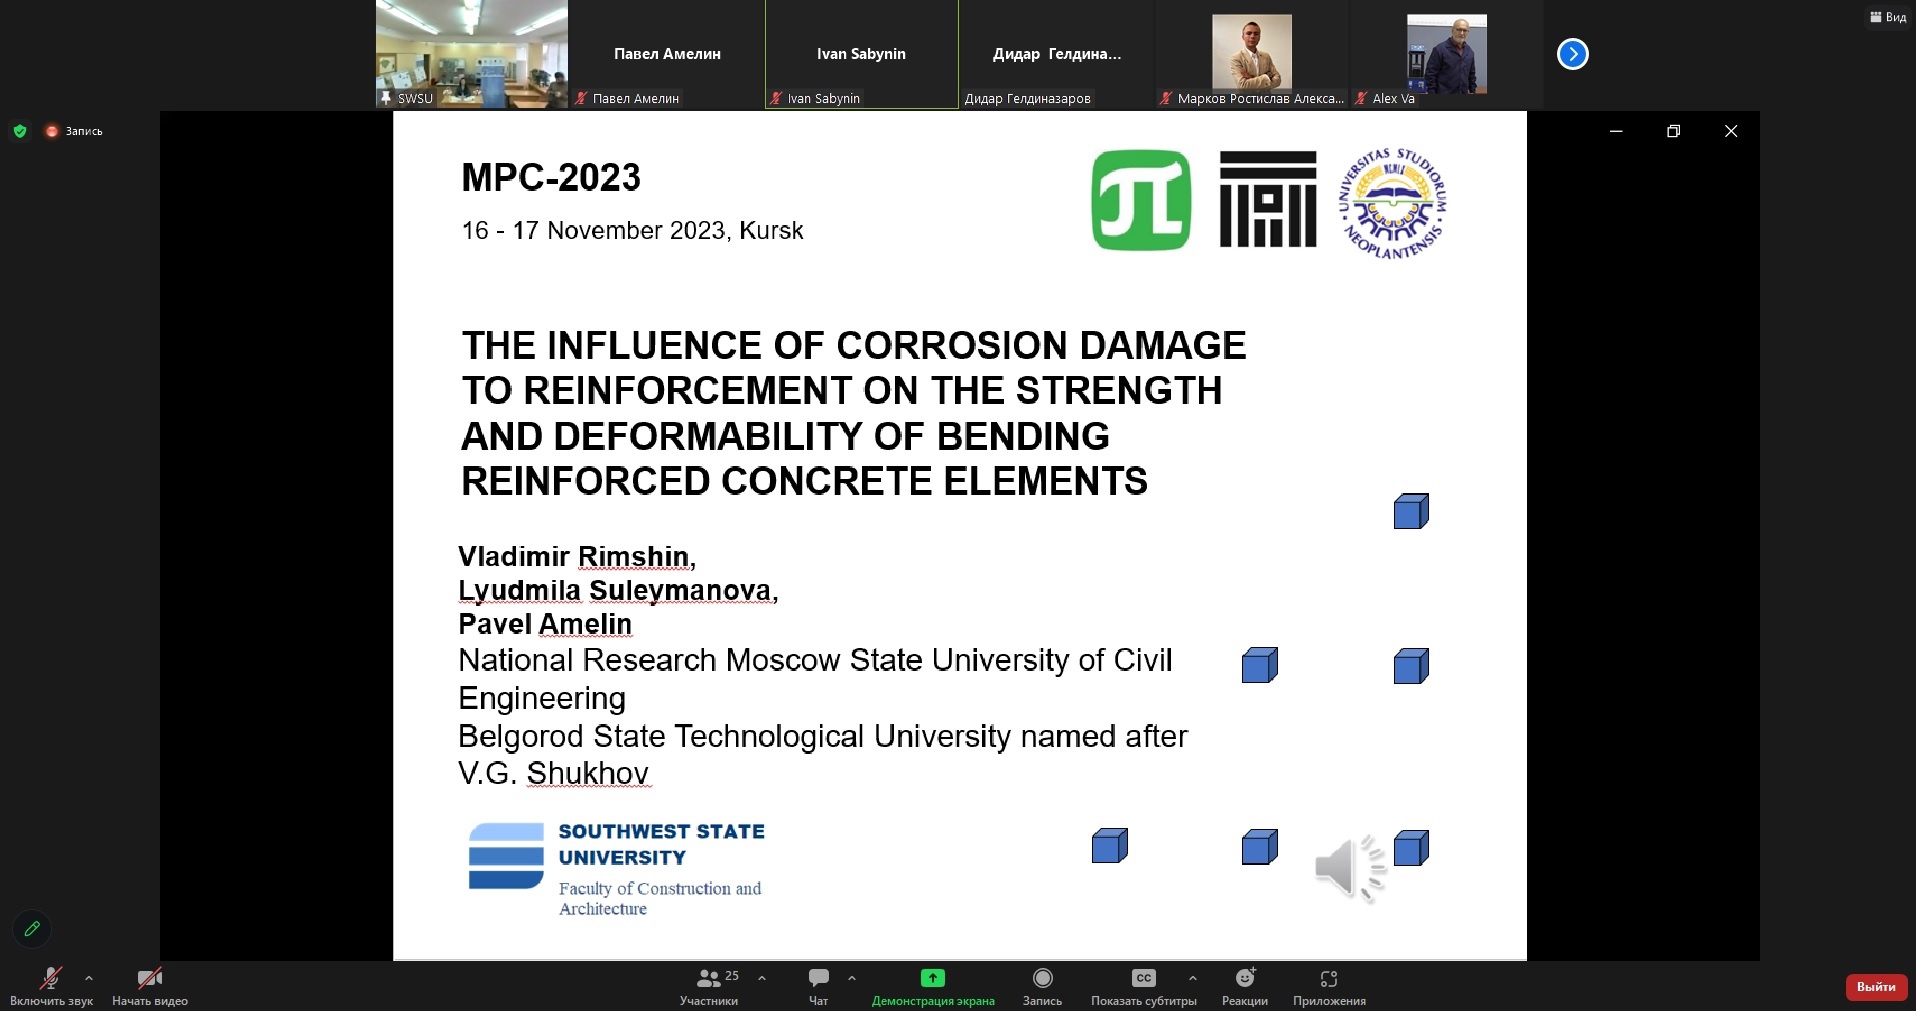Click muted mic icon beside Ivan Sabynin label
Viewport: 1916px width, 1011px height.
point(776,98)
